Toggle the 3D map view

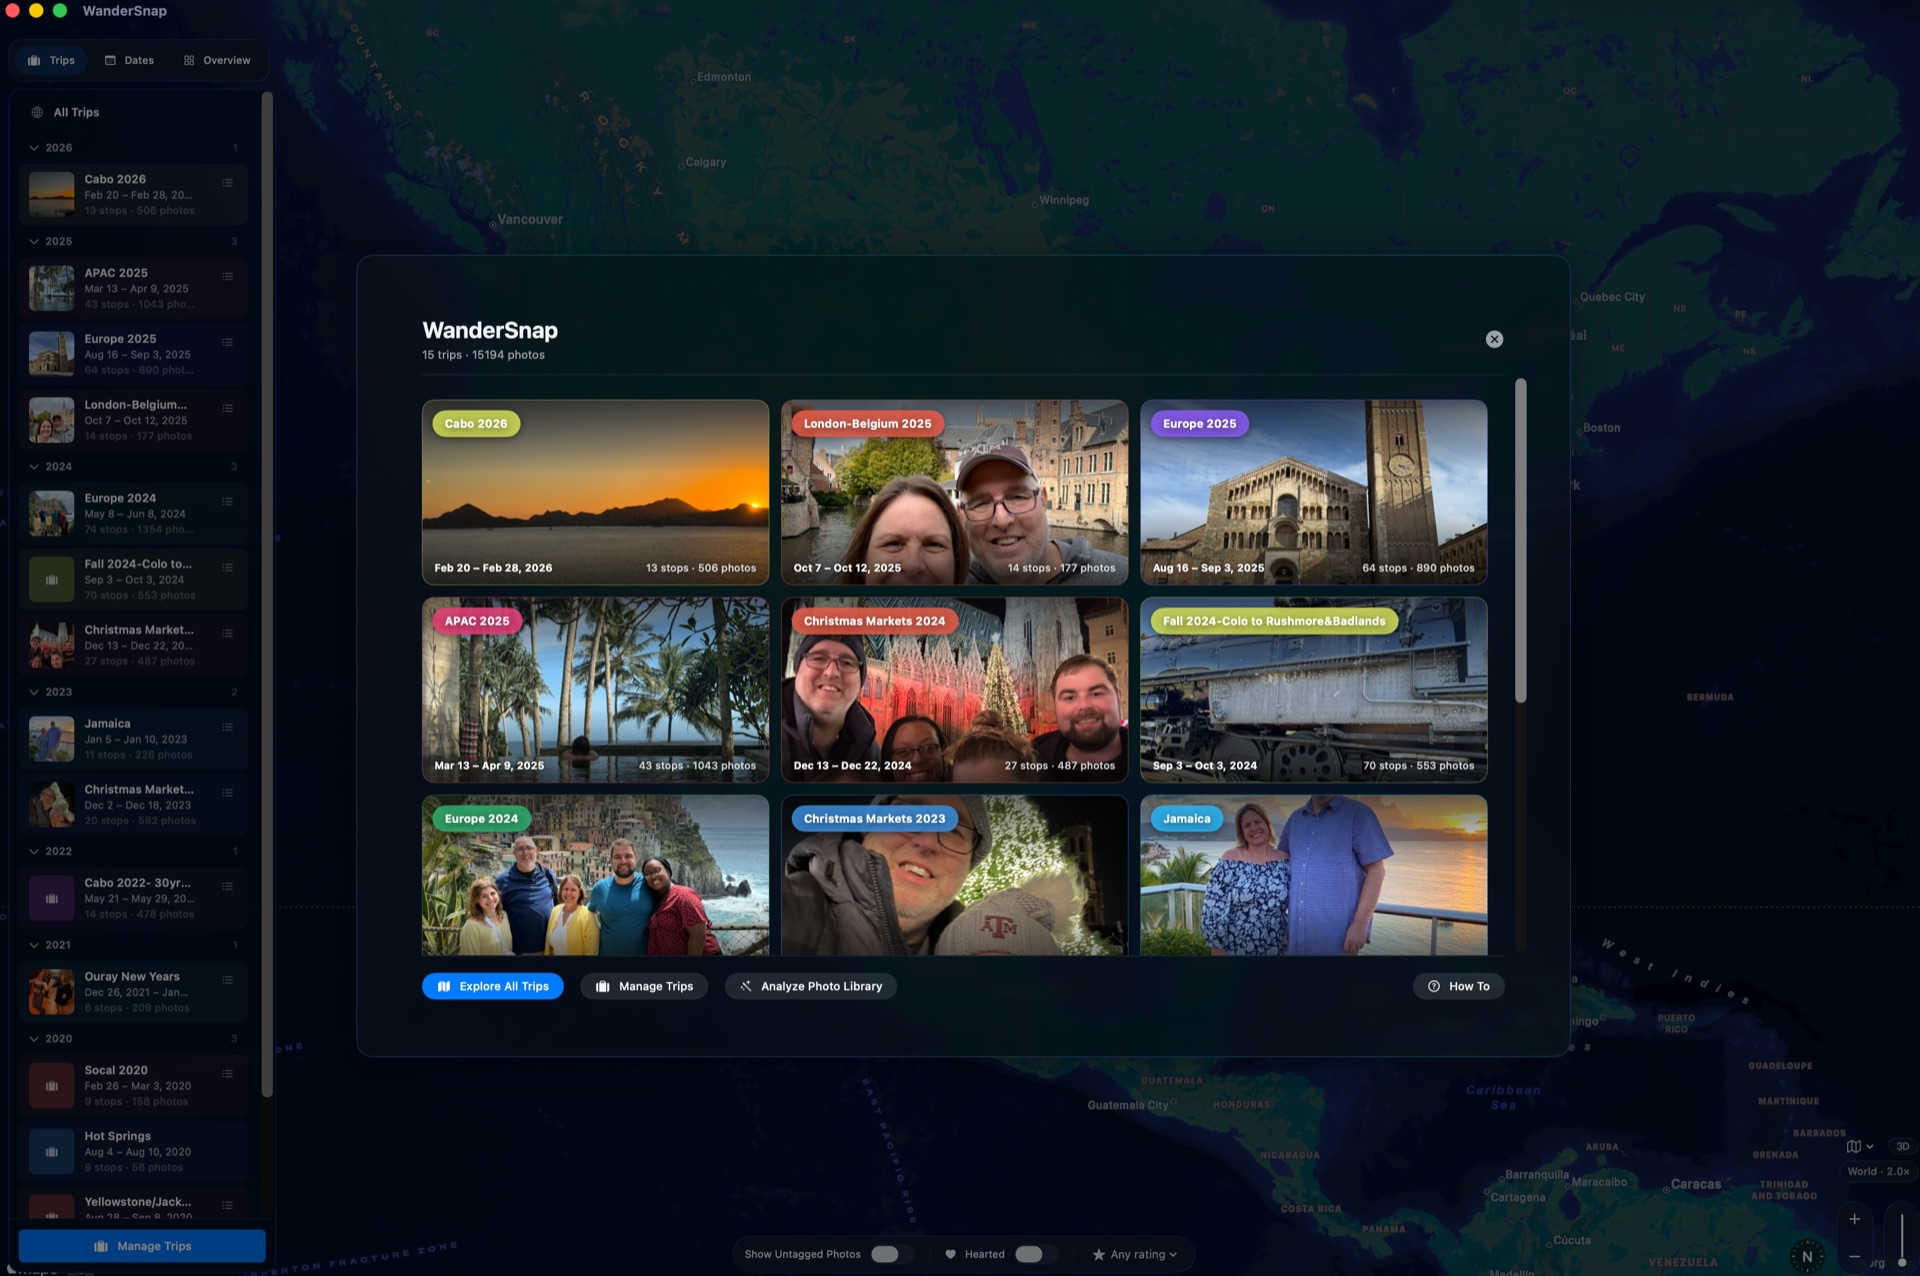coord(1902,1146)
